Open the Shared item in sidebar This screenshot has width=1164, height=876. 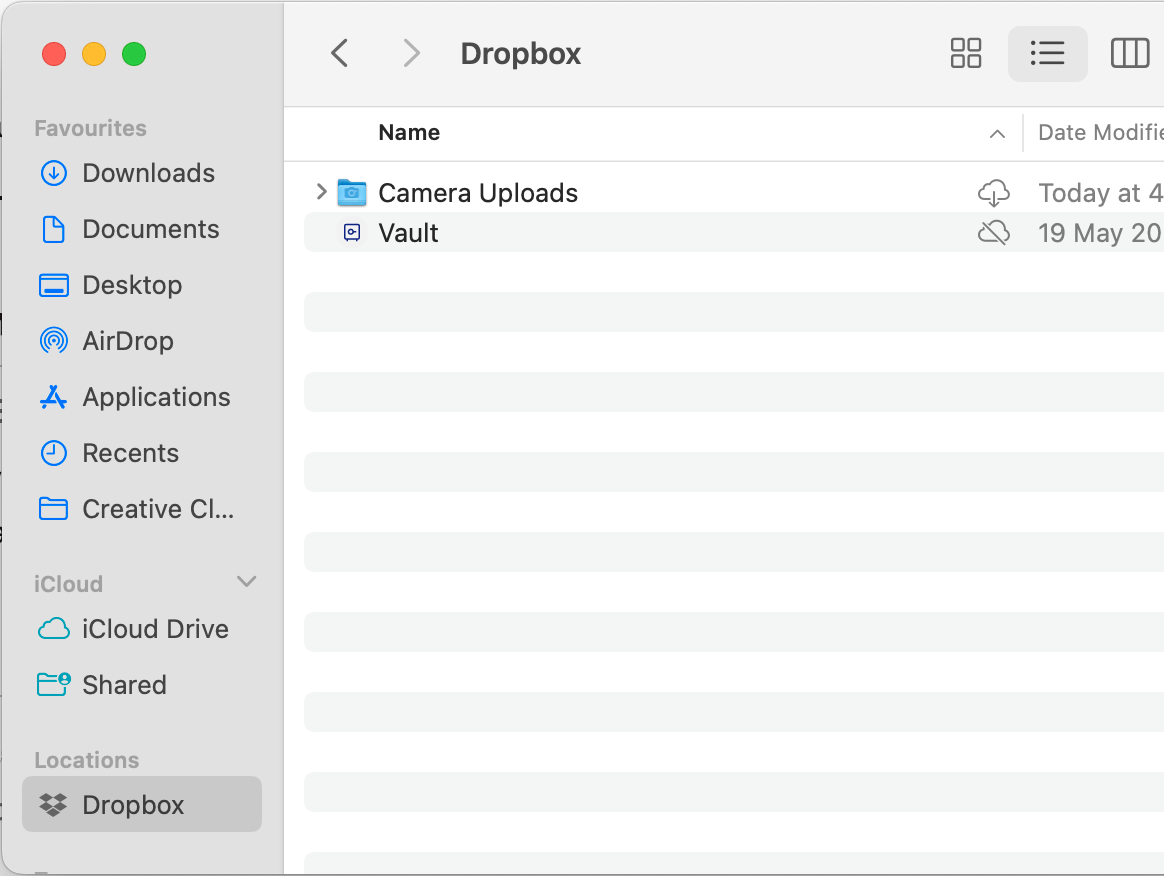click(142, 684)
